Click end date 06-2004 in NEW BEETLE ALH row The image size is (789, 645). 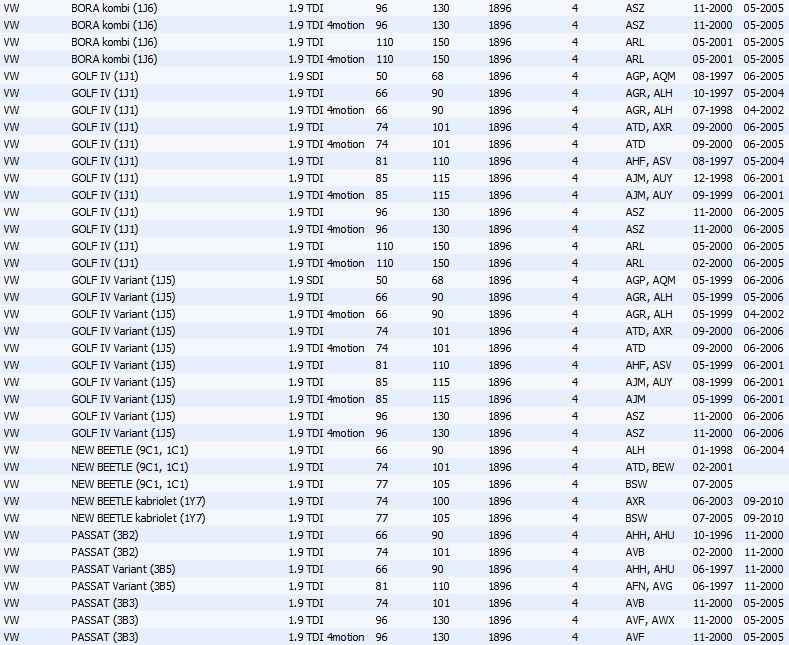point(763,450)
